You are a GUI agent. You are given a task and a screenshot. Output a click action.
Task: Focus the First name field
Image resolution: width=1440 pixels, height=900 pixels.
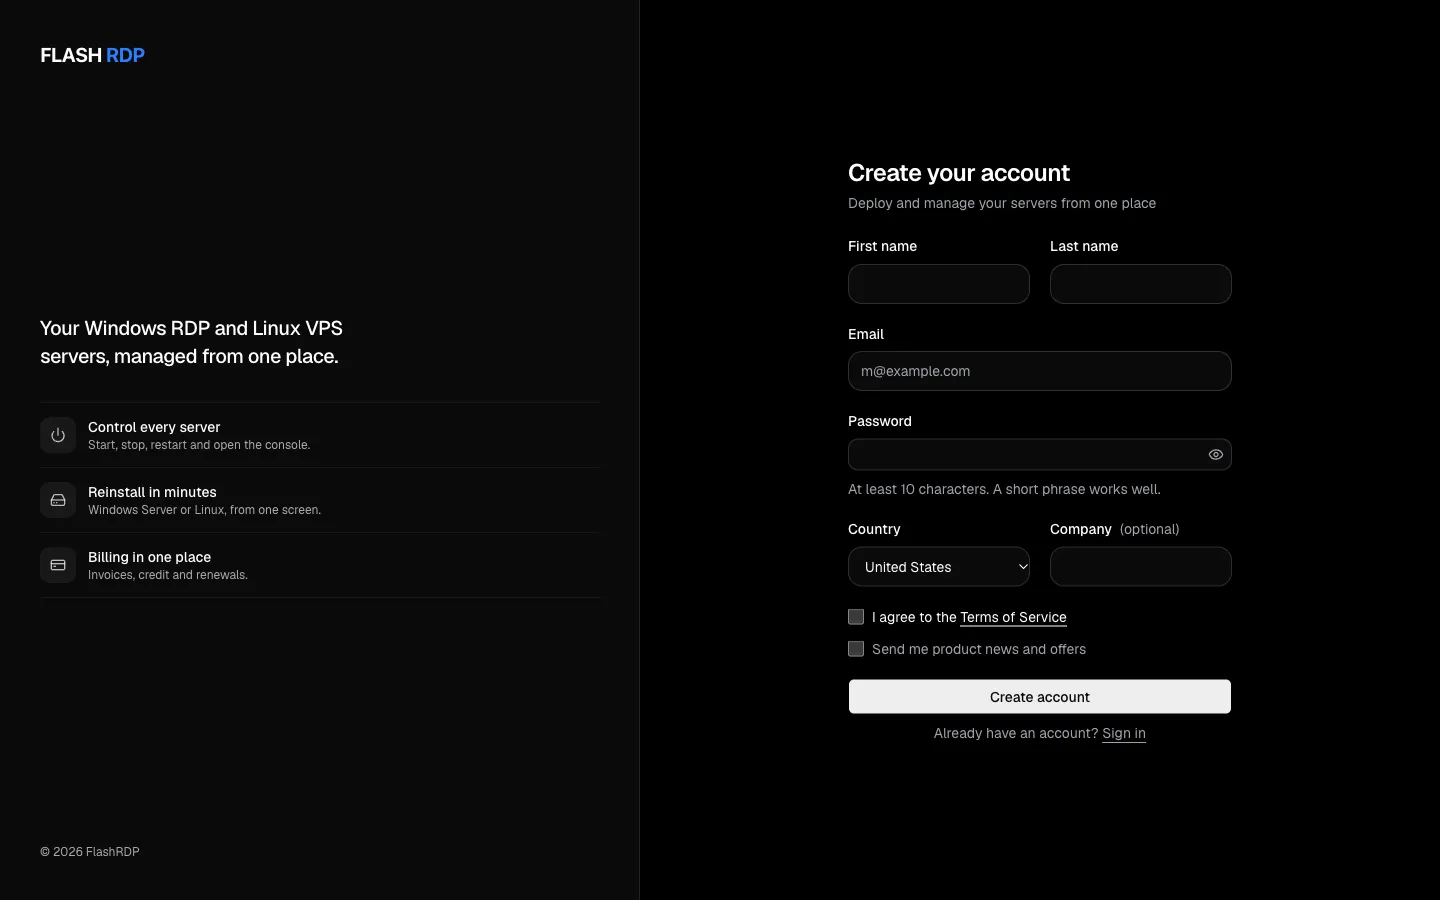[x=939, y=284]
